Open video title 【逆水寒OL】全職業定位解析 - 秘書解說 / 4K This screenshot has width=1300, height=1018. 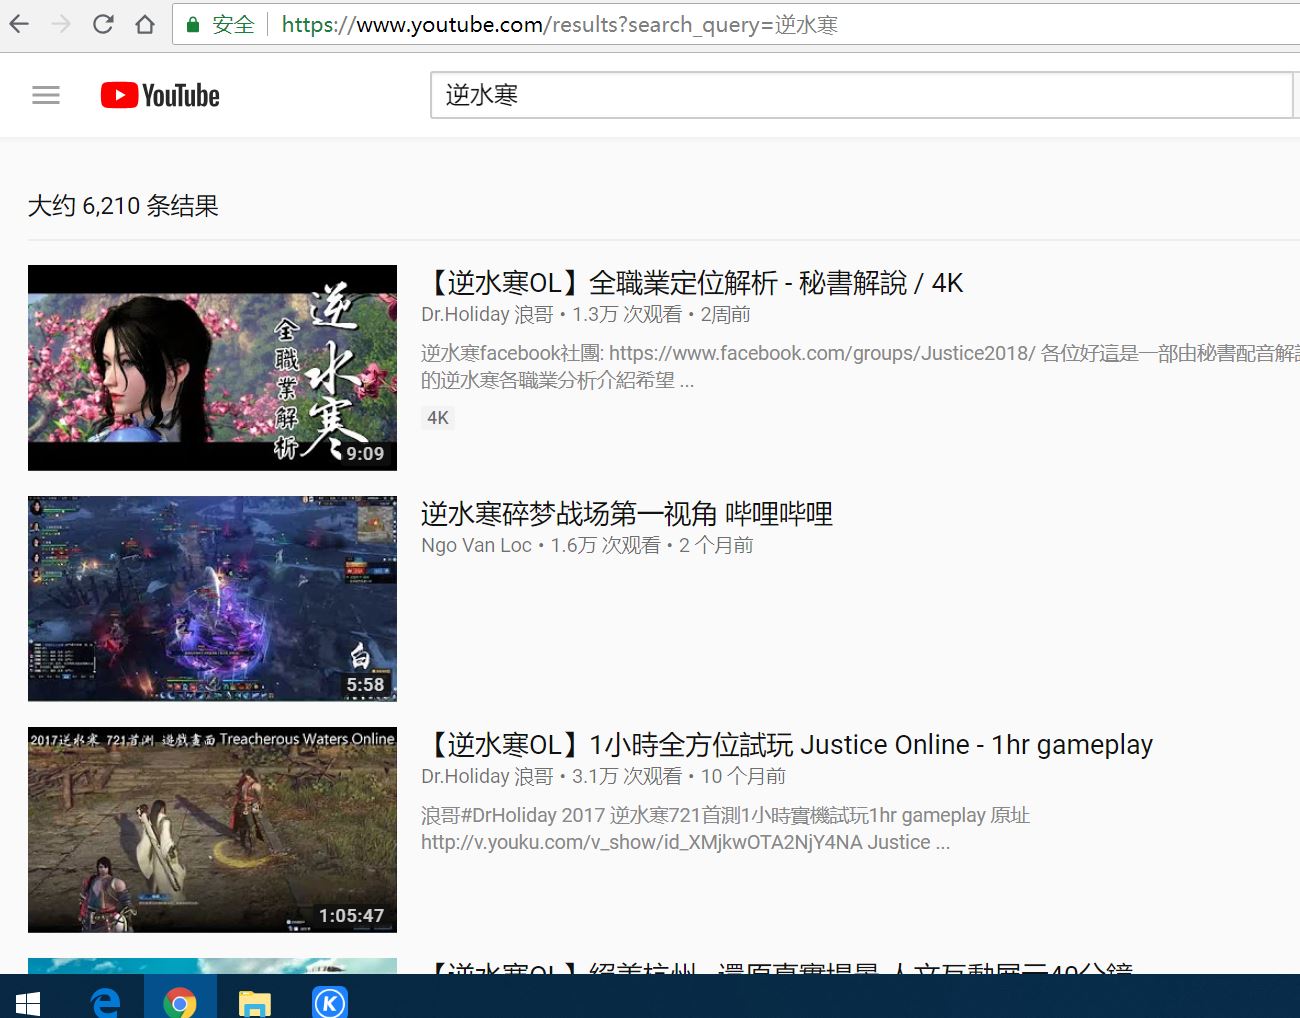point(692,283)
